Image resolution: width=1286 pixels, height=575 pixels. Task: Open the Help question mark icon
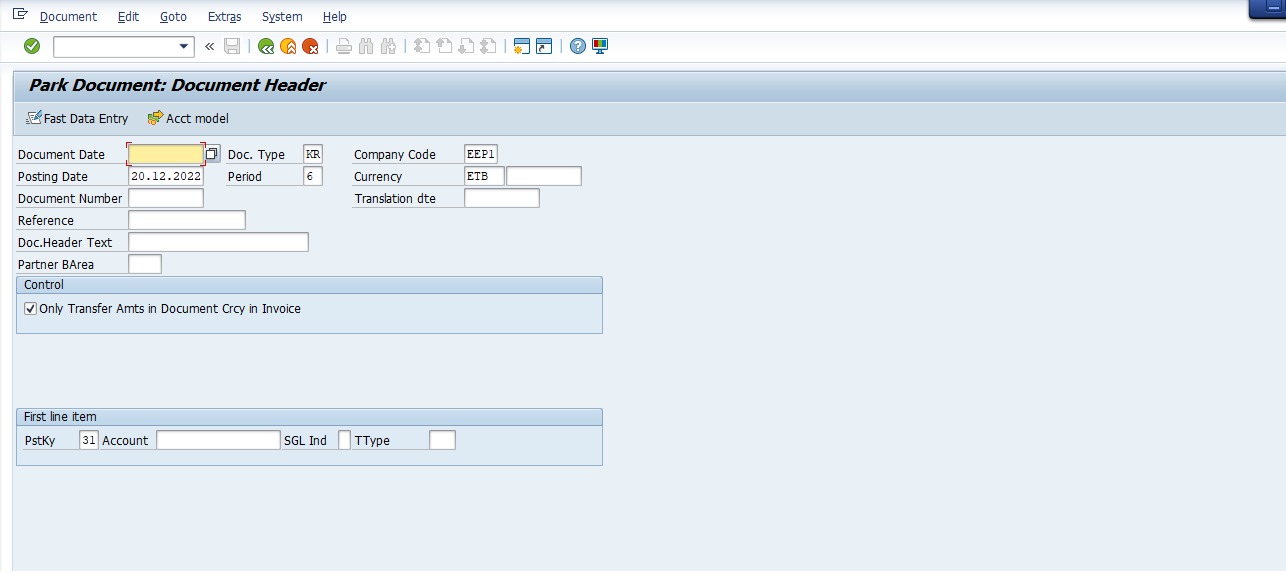(x=577, y=46)
